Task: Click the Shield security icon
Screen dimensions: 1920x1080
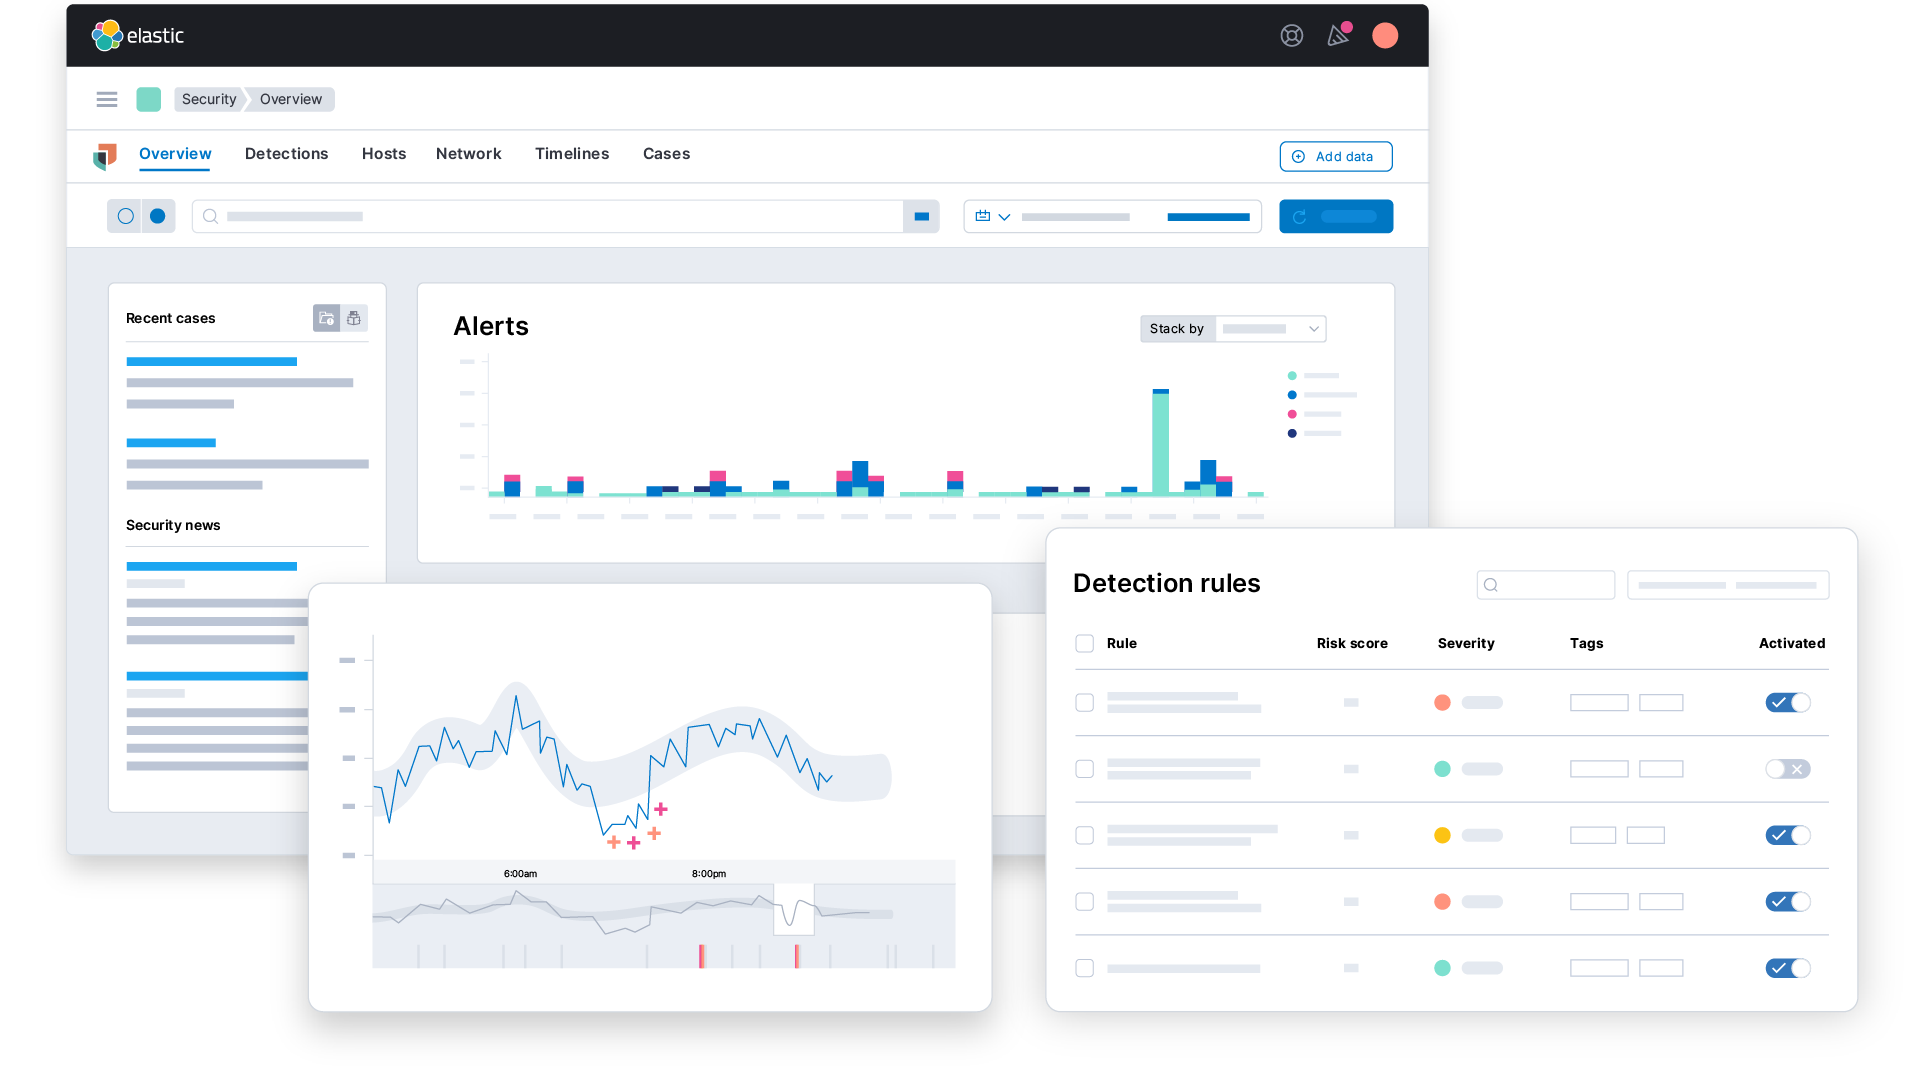Action: click(104, 156)
